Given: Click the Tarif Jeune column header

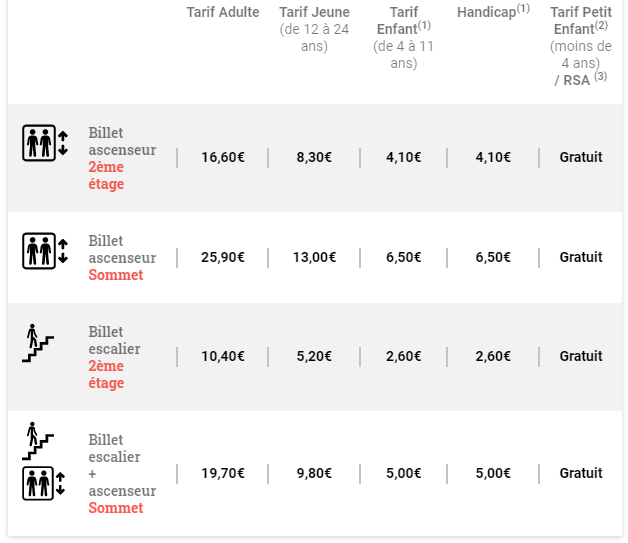Looking at the screenshot, I should tap(314, 29).
